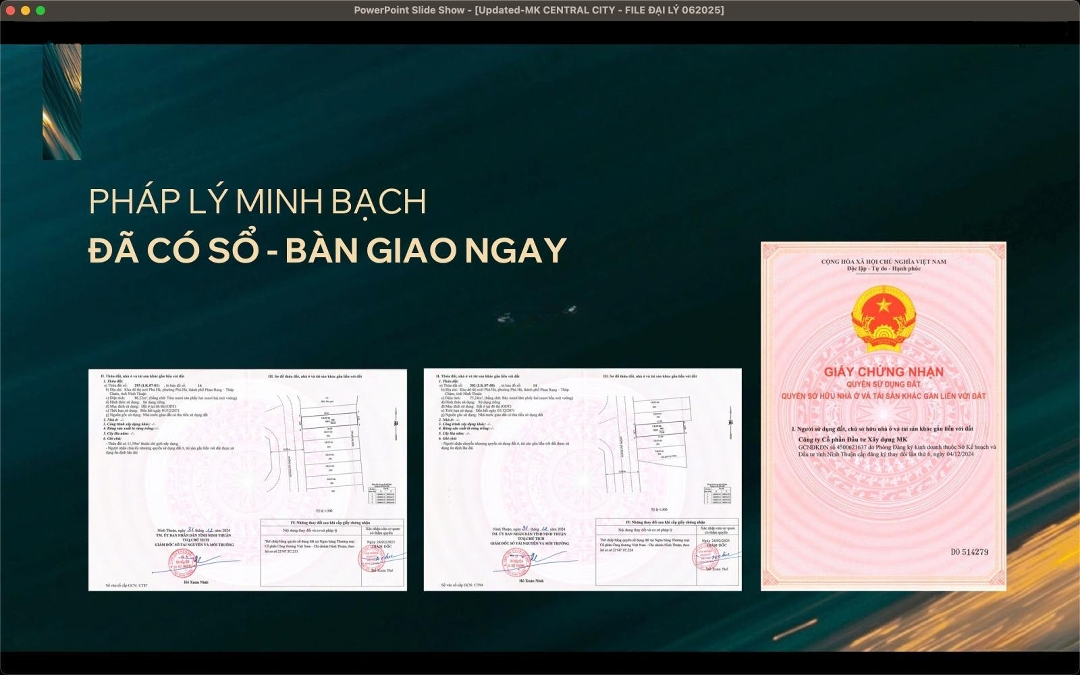Screen dimensions: 1080x675
Task: Select the left land certificate scan
Action: (247, 479)
